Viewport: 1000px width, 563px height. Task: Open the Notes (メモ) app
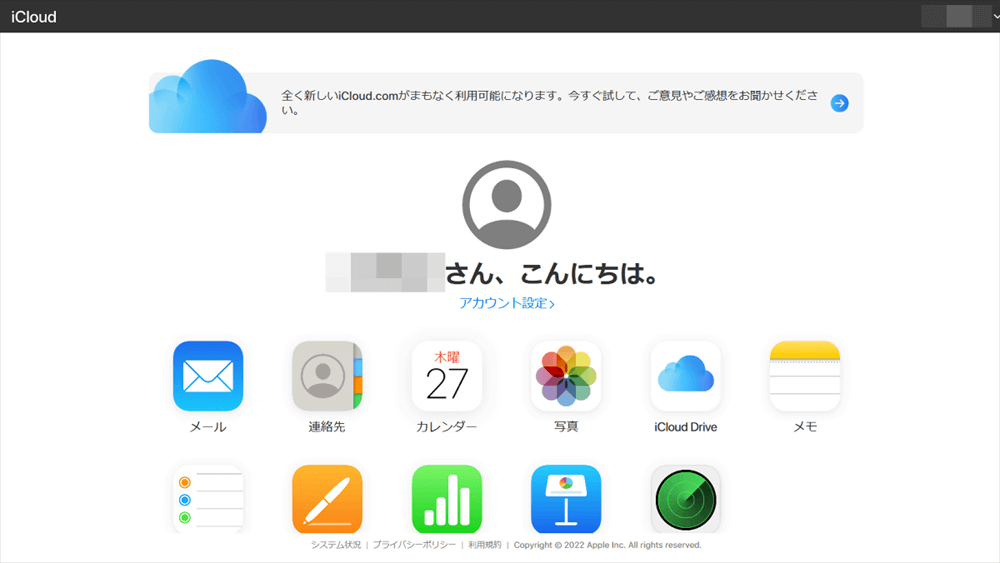804,376
